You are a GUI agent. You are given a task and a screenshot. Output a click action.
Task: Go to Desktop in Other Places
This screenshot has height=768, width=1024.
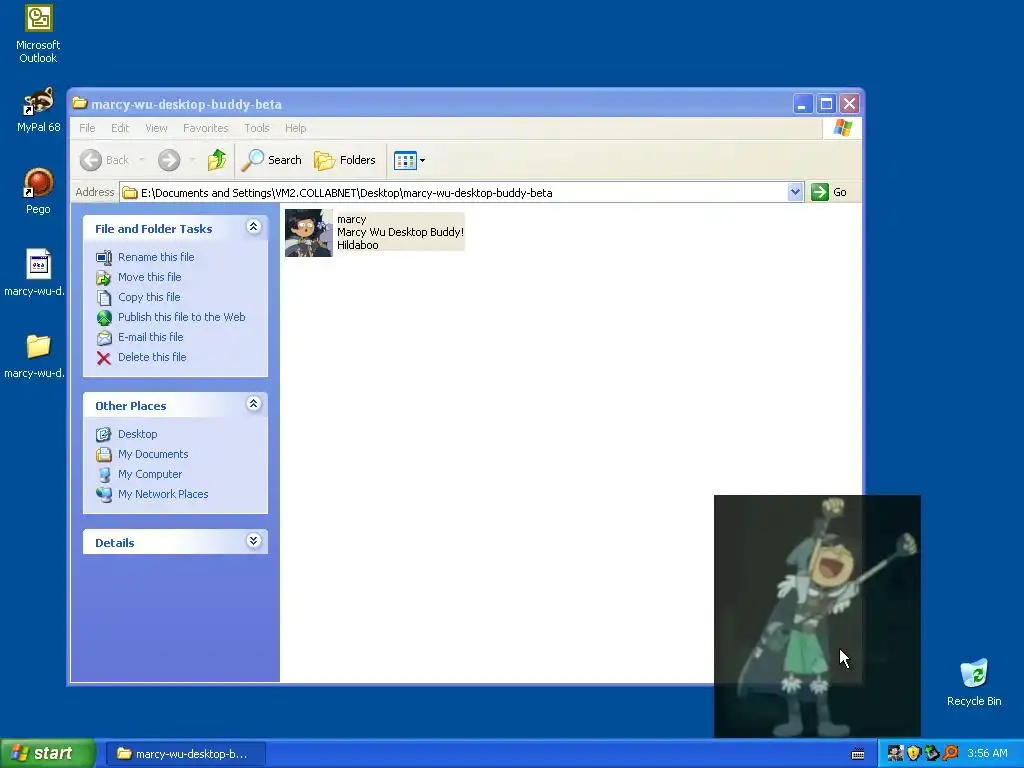(x=127, y=434)
